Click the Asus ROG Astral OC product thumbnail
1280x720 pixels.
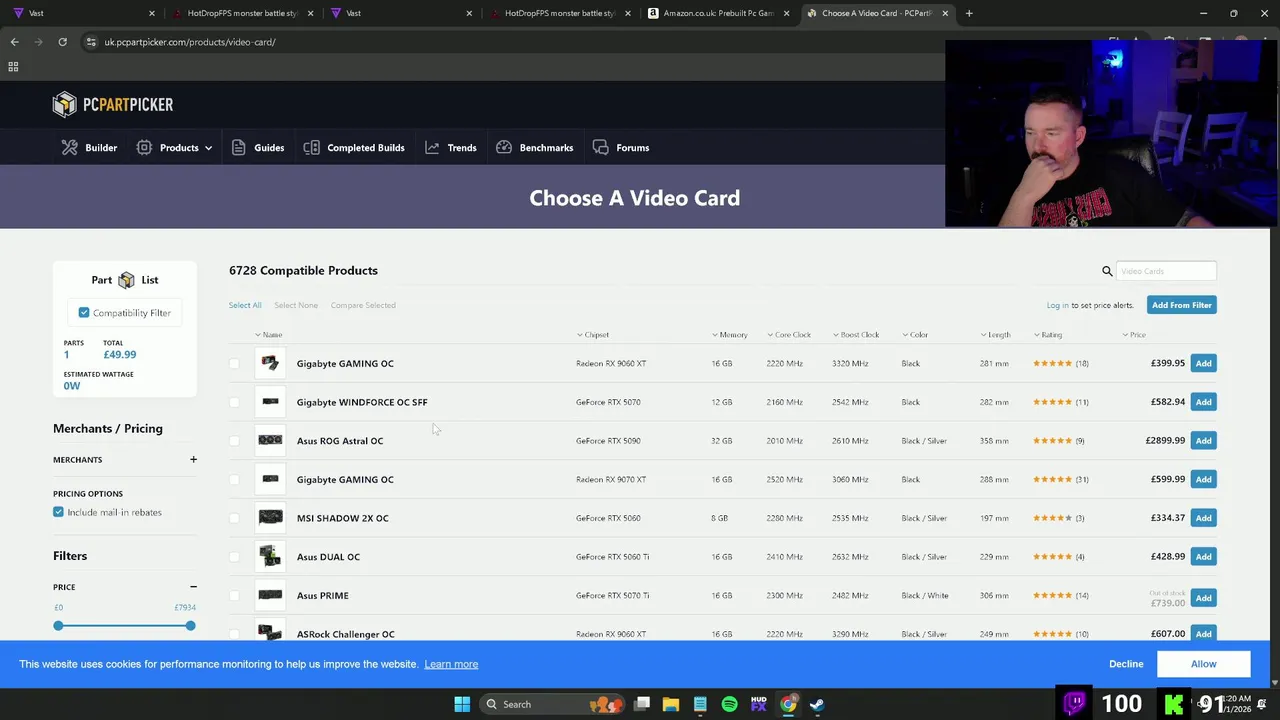pyautogui.click(x=270, y=440)
